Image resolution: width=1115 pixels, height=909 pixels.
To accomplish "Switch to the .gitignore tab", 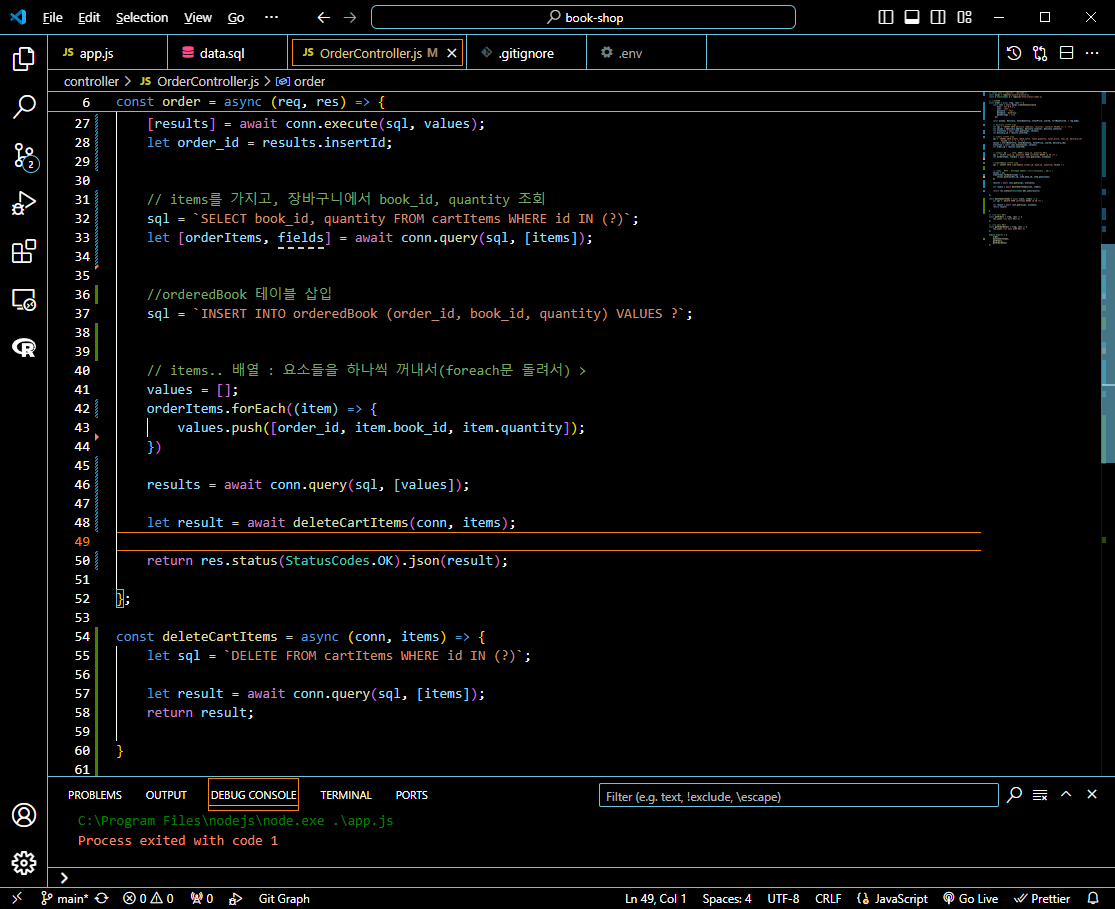I will click(526, 53).
